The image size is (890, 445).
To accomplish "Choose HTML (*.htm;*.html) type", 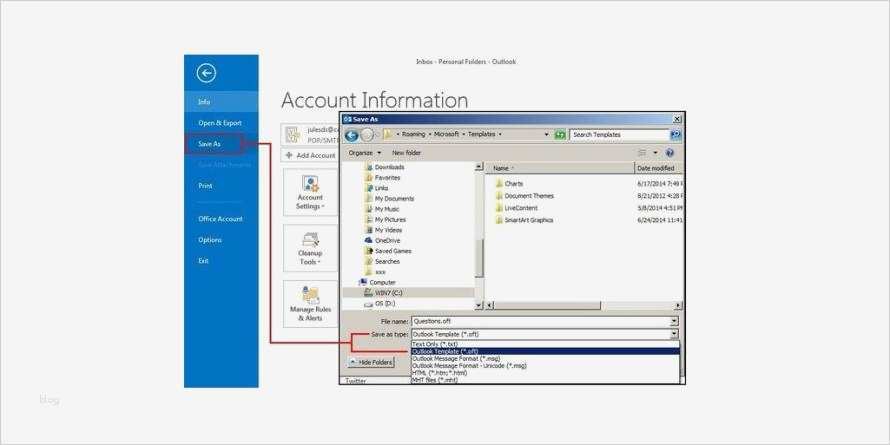I will coord(545,373).
